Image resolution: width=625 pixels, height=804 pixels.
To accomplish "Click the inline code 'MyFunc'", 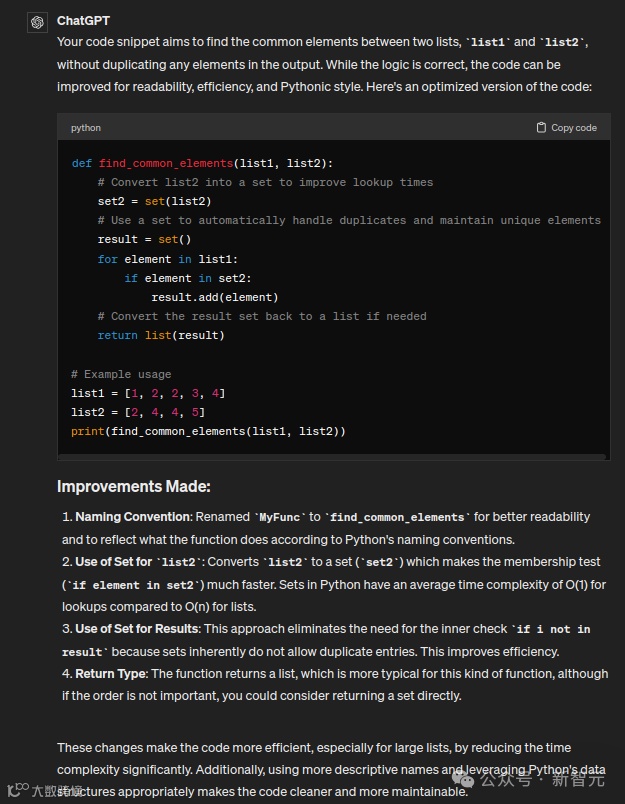I will (x=282, y=517).
